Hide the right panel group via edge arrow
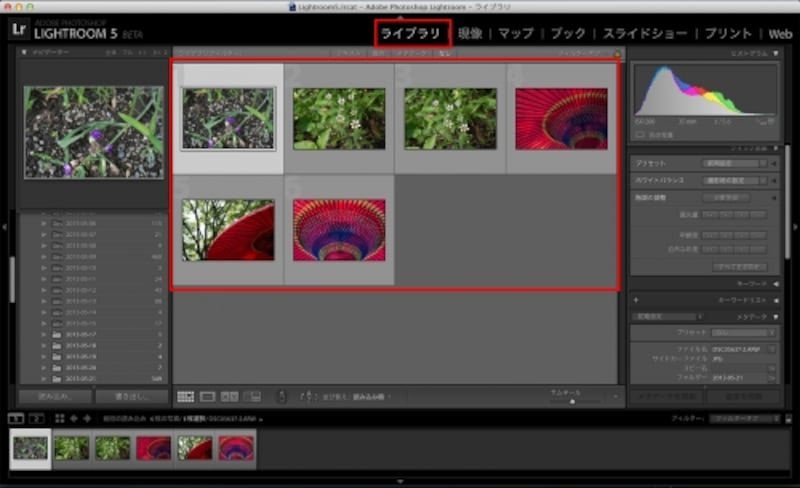The width and height of the screenshot is (800, 488). 795,227
